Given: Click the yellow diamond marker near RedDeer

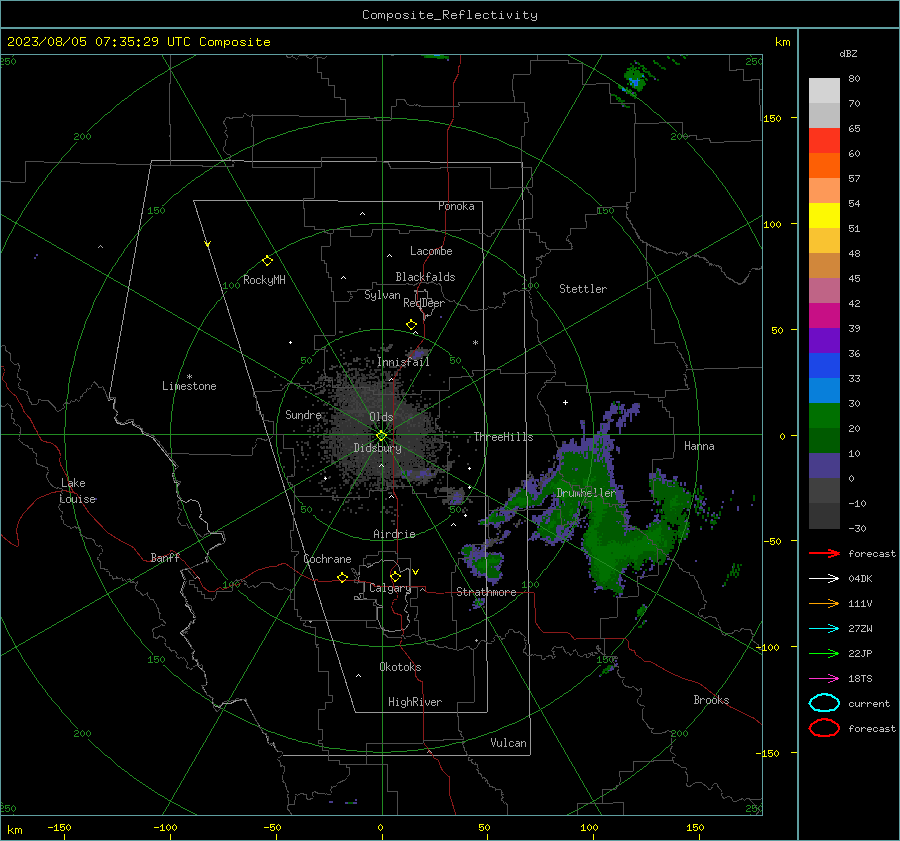Looking at the screenshot, I should (411, 325).
